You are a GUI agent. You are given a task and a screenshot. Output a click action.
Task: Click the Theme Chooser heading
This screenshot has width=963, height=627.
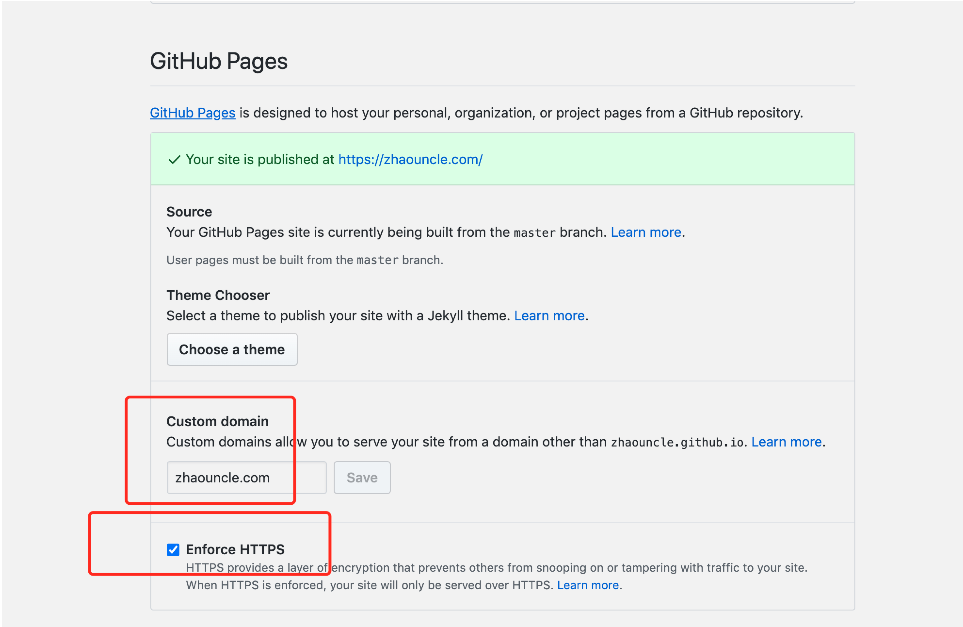[x=218, y=295]
